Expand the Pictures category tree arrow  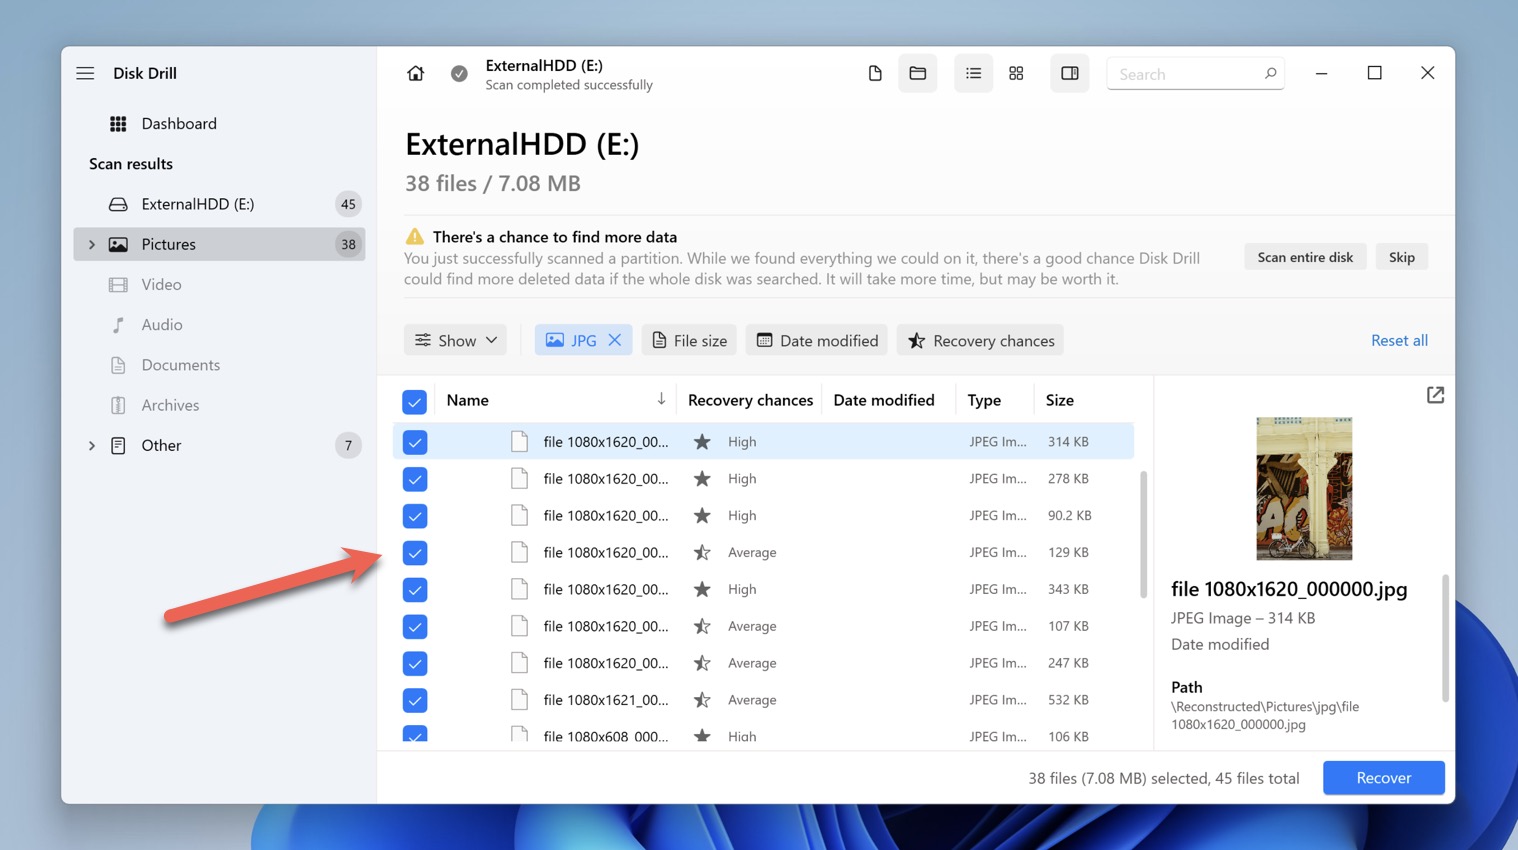click(x=91, y=244)
